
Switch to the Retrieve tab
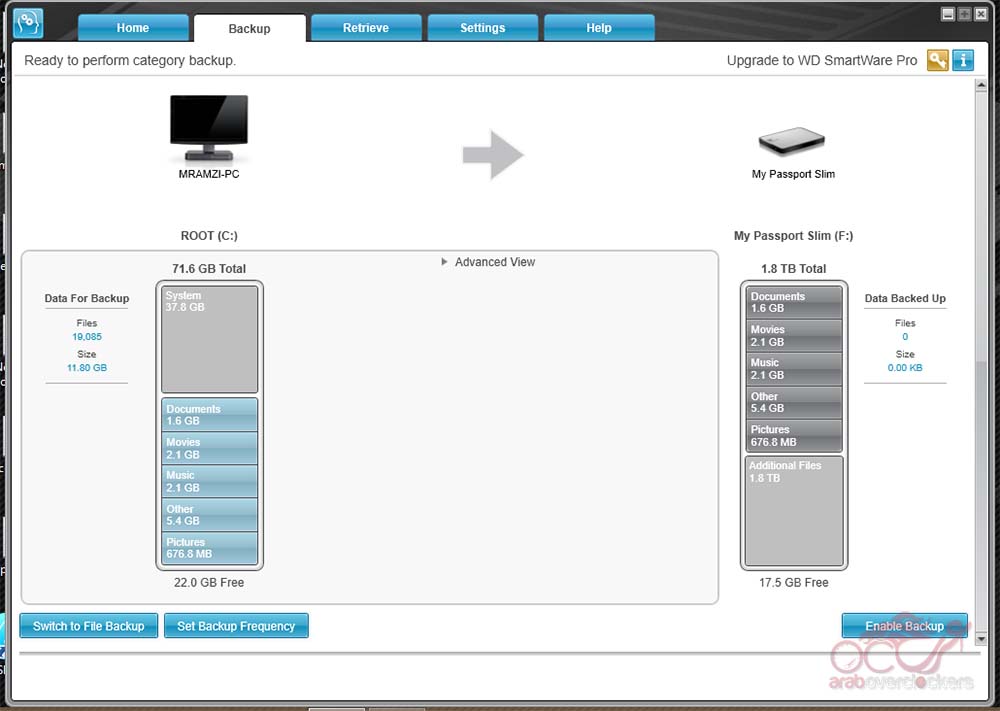tap(366, 28)
